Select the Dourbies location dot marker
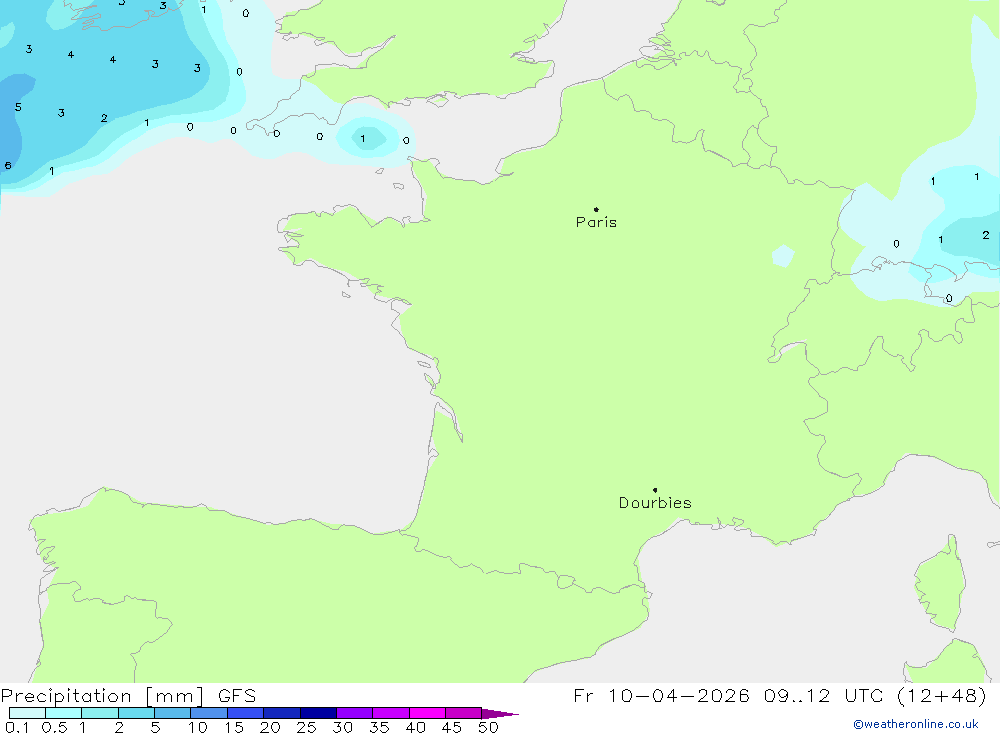Screen dimensions: 1000x733 pos(655,490)
